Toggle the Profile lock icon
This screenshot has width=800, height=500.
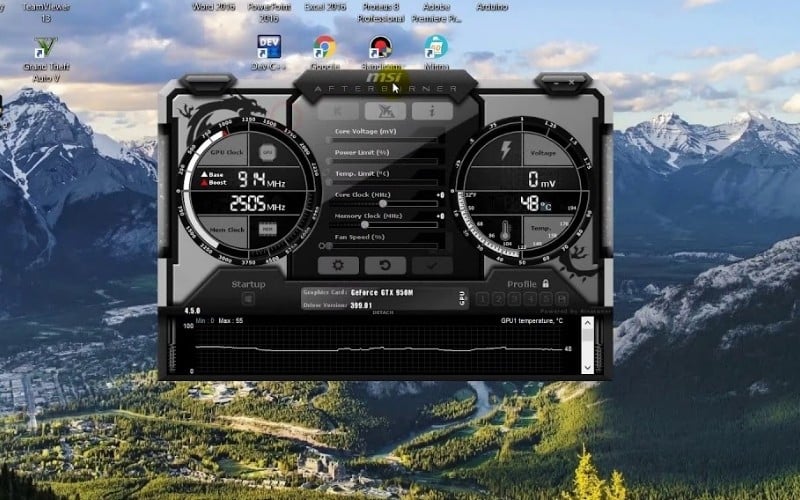pos(546,284)
